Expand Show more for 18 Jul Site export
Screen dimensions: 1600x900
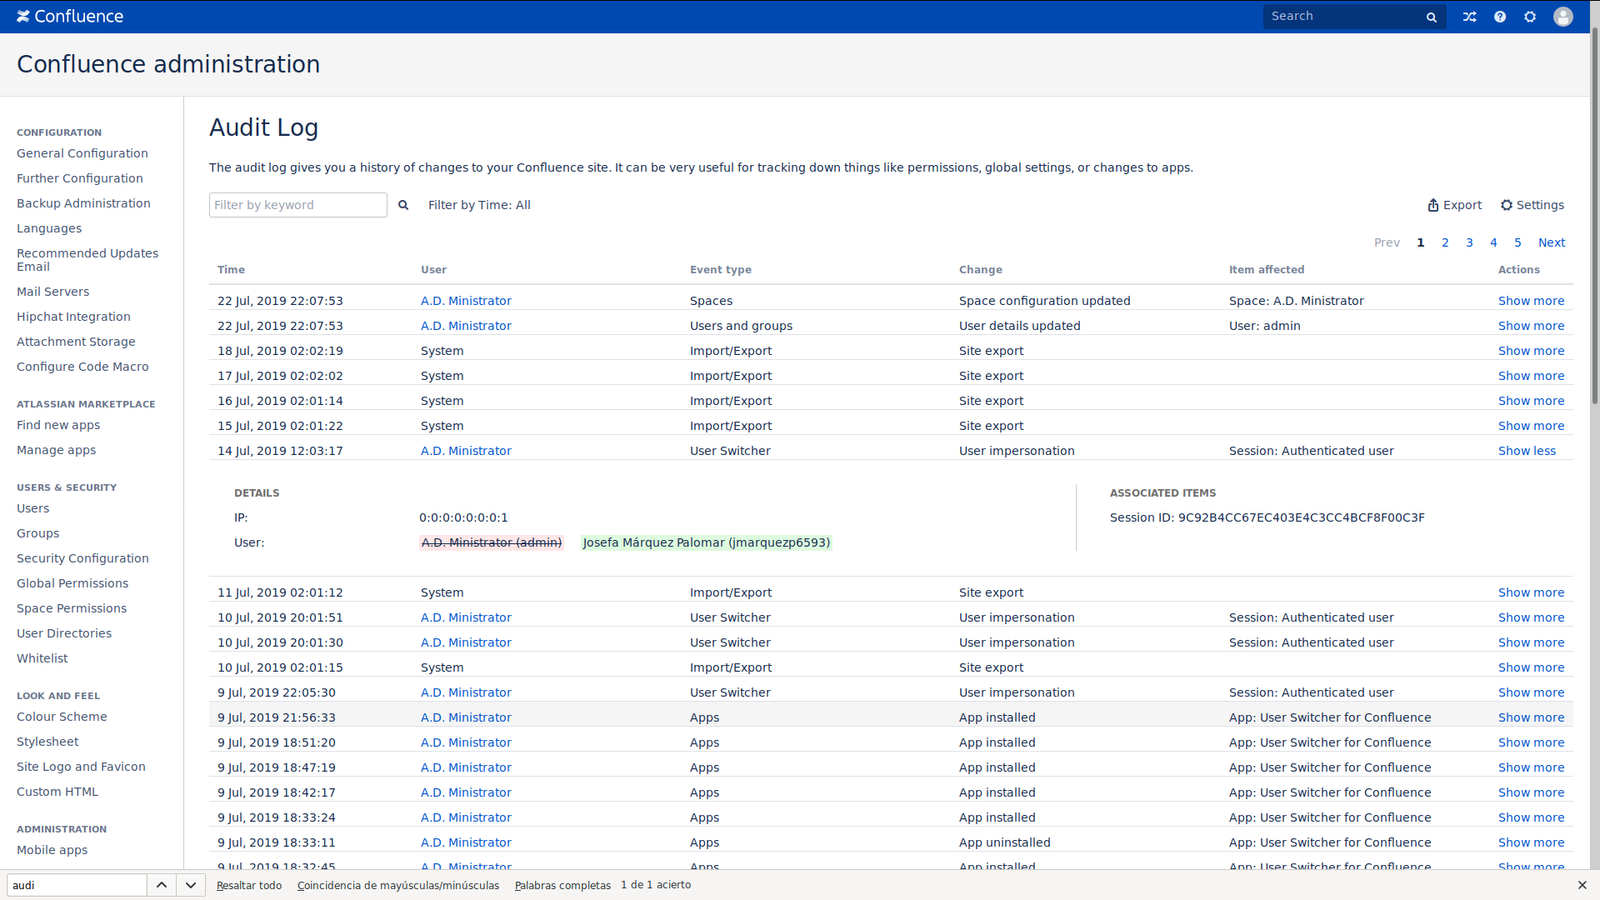pos(1531,351)
